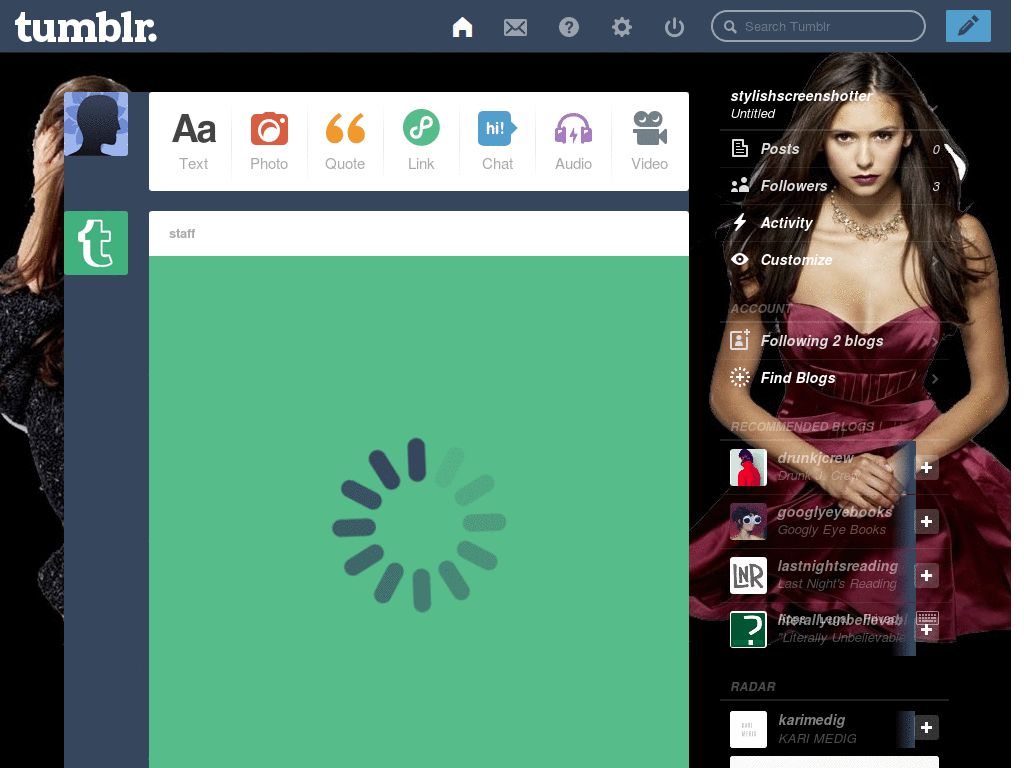1024x768 pixels.
Task: Open the settings gear icon
Action: click(622, 27)
